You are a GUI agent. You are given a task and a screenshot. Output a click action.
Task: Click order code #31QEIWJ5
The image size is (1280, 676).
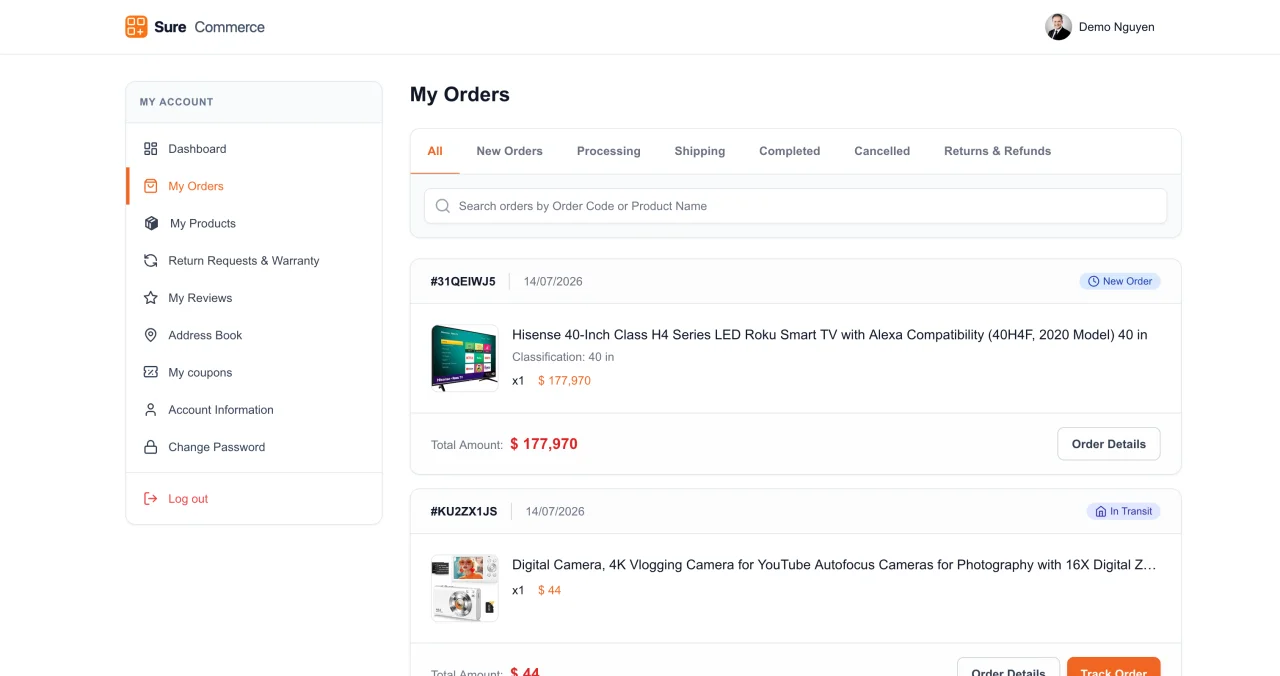463,282
